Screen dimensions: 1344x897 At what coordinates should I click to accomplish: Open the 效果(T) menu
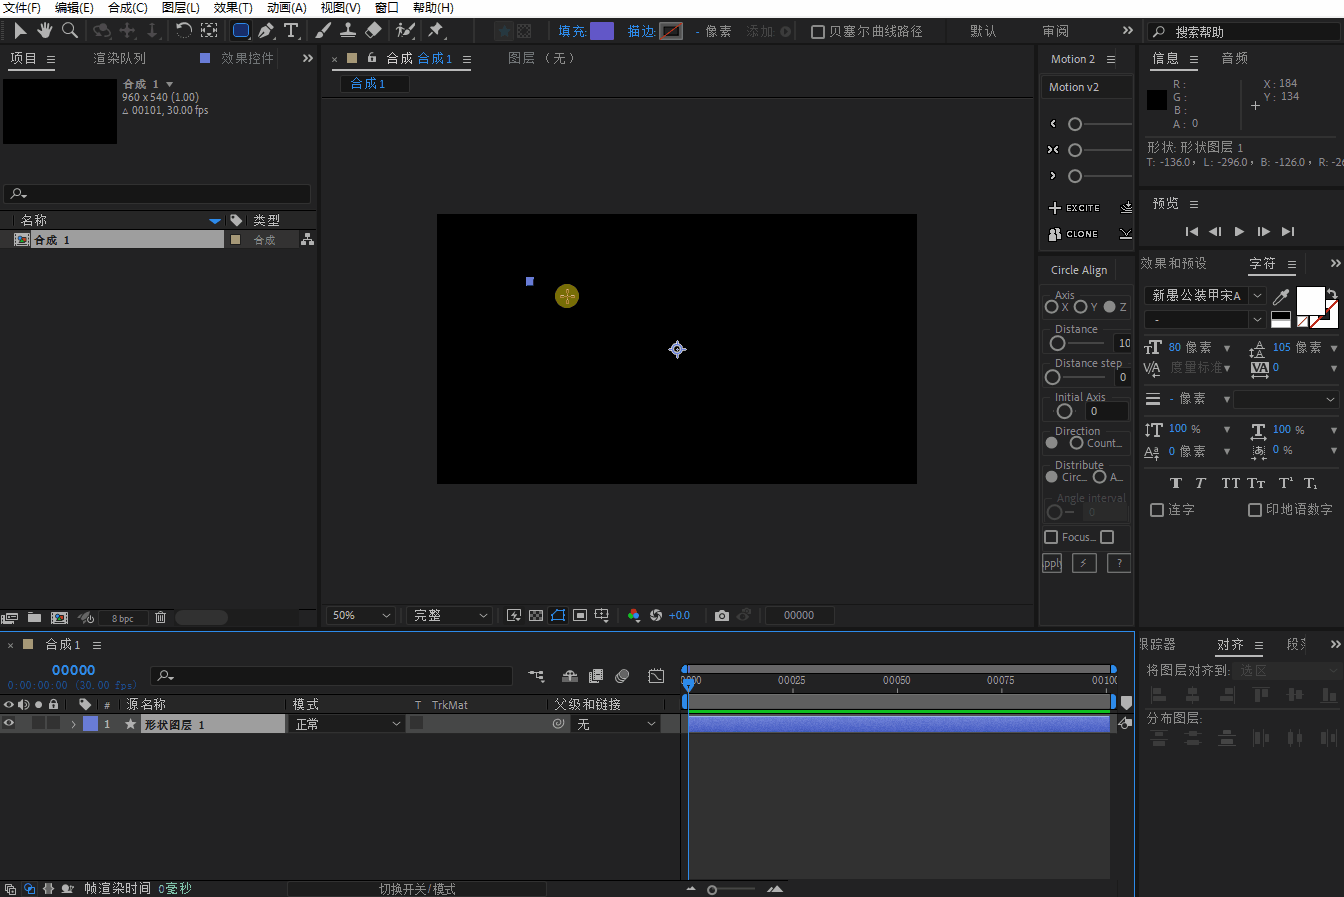click(x=233, y=8)
